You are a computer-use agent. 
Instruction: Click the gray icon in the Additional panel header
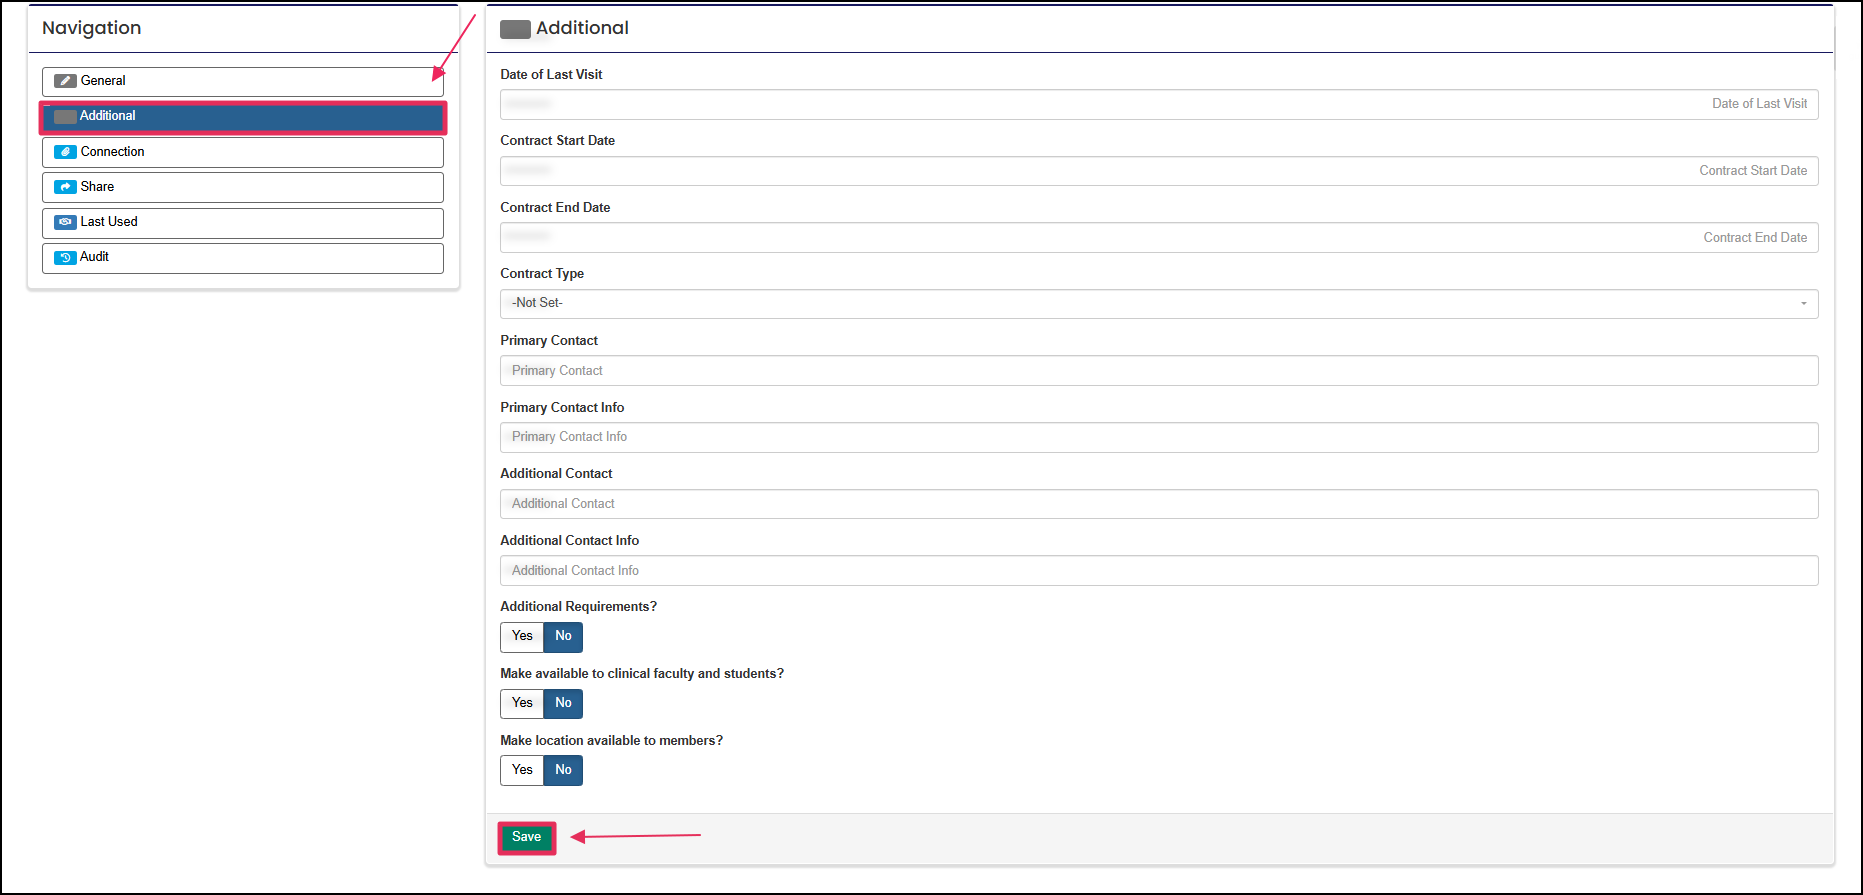pyautogui.click(x=515, y=29)
